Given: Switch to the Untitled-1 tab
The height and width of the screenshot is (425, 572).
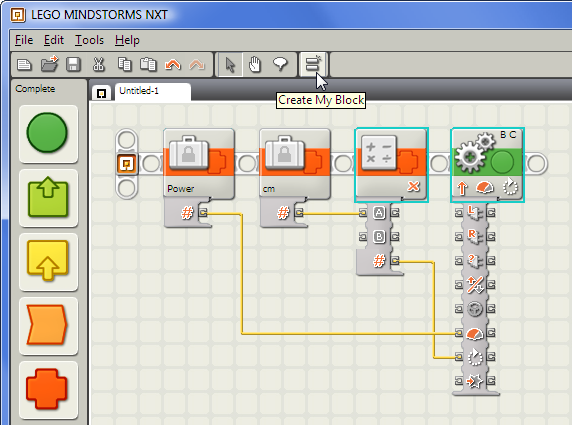Looking at the screenshot, I should click(x=153, y=91).
